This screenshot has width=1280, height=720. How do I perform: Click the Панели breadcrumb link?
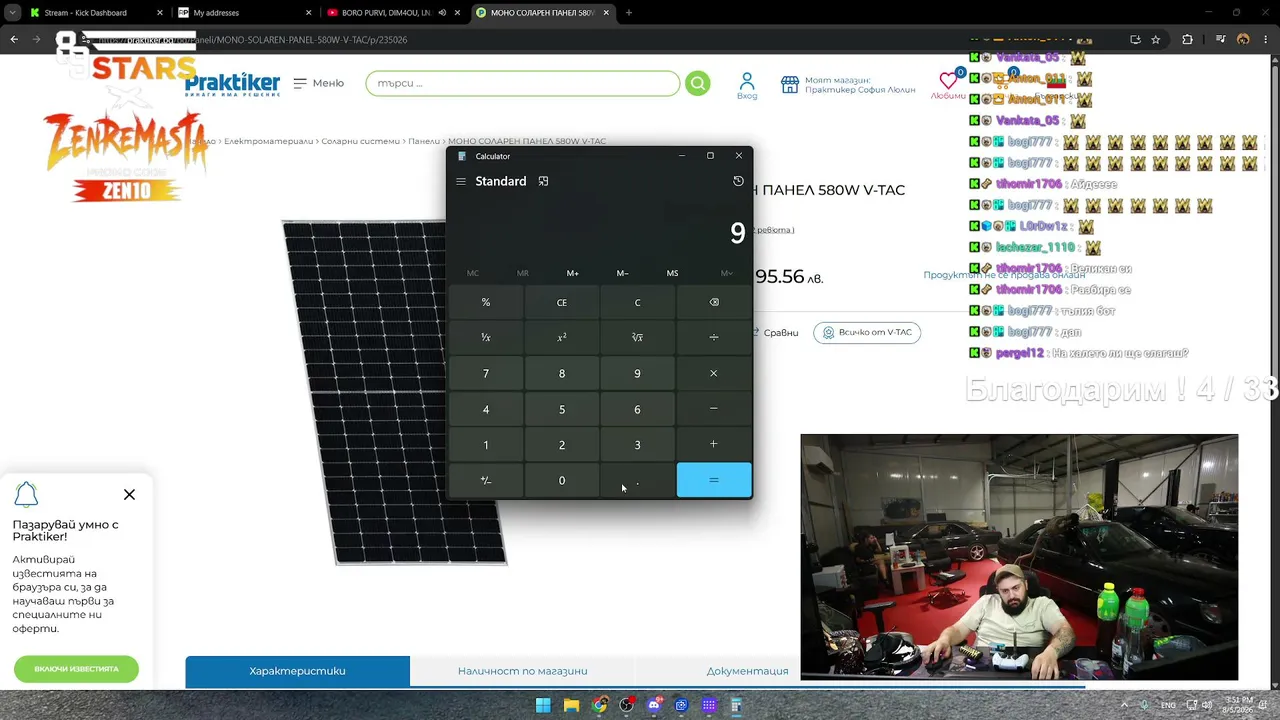pos(424,141)
